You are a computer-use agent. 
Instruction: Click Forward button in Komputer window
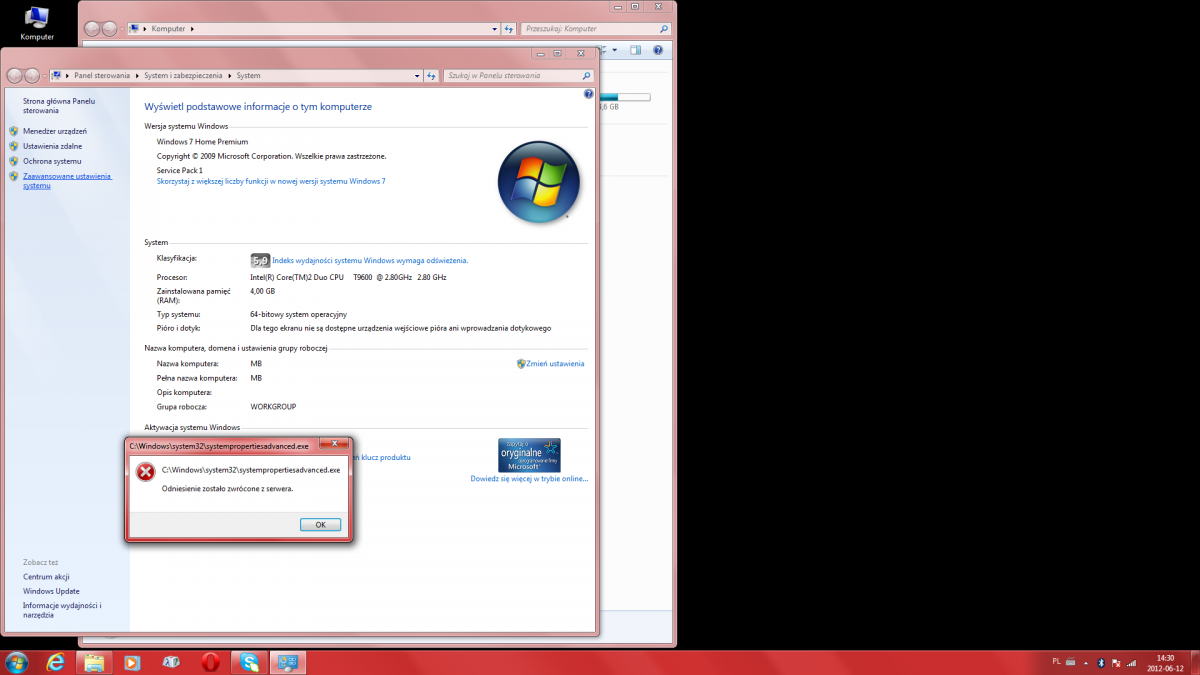tap(108, 29)
